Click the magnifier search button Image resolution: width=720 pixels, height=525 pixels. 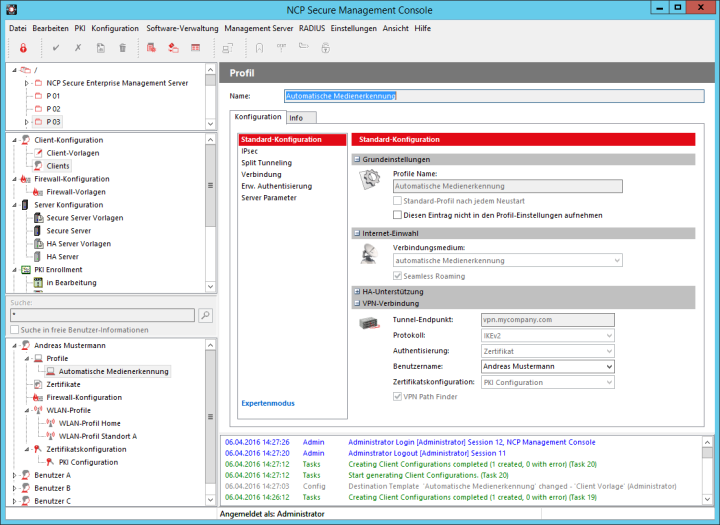[x=206, y=315]
